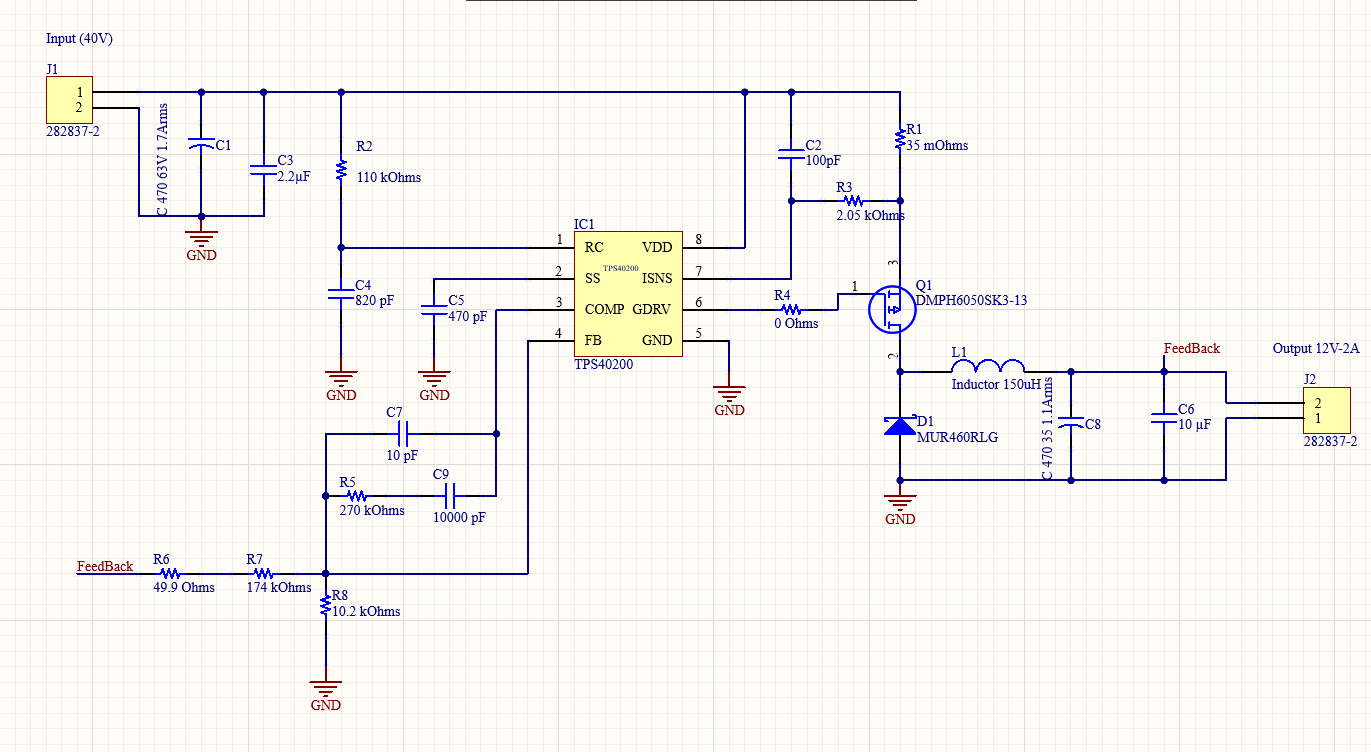Click the FeedBack net label near output
1371x752 pixels.
[x=1192, y=348]
